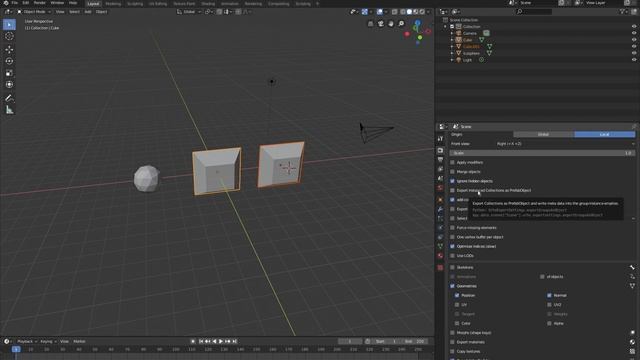
Task: Open the Material properties tab icon
Action: tap(440, 256)
